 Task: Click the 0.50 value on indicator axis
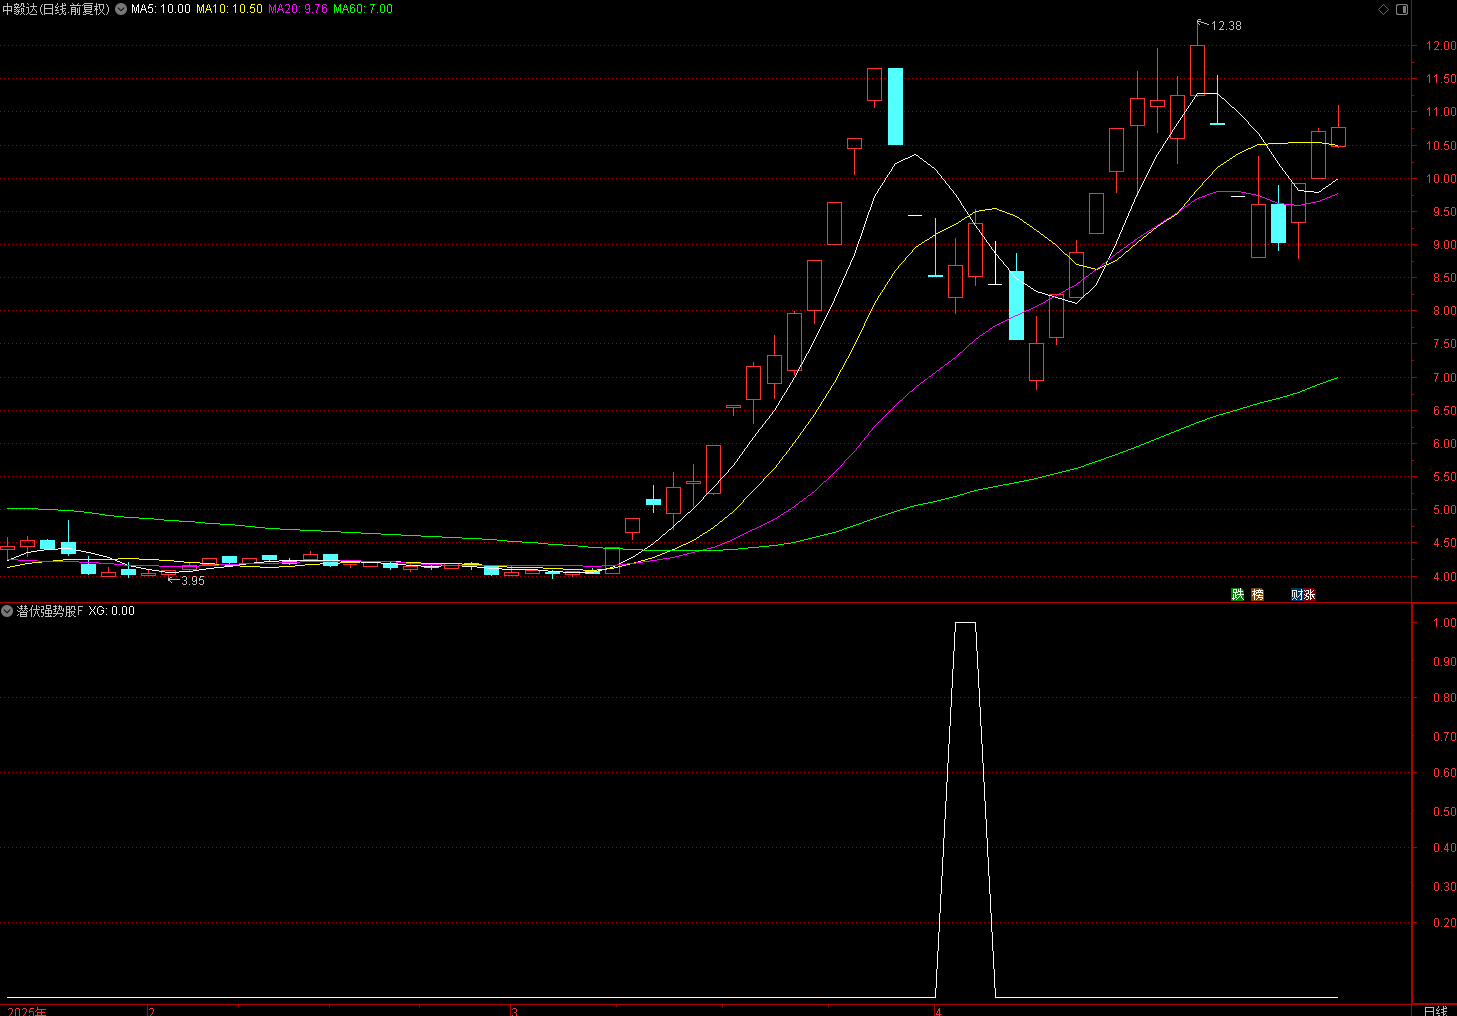pos(1444,812)
